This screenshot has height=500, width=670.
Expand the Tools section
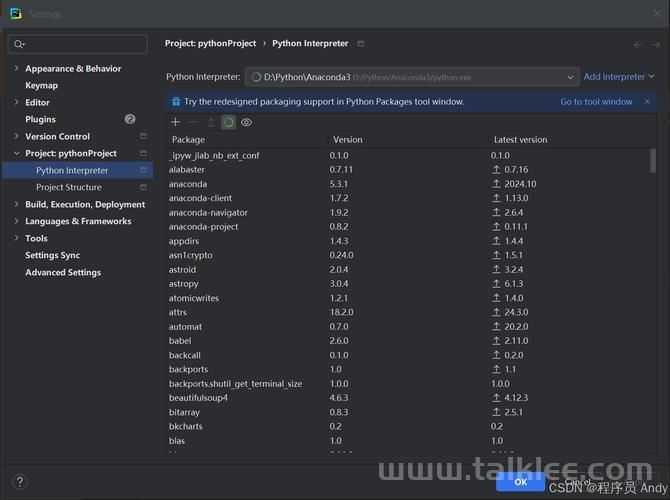(x=17, y=238)
